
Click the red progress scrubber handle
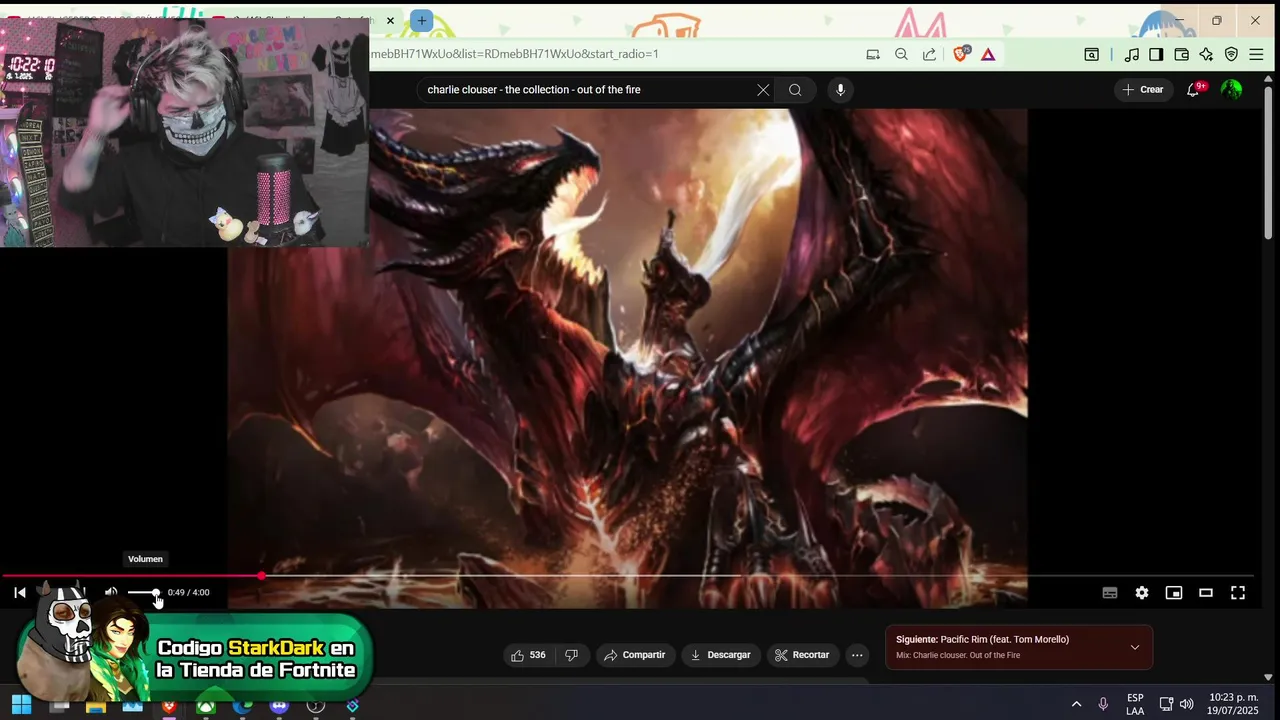click(262, 576)
